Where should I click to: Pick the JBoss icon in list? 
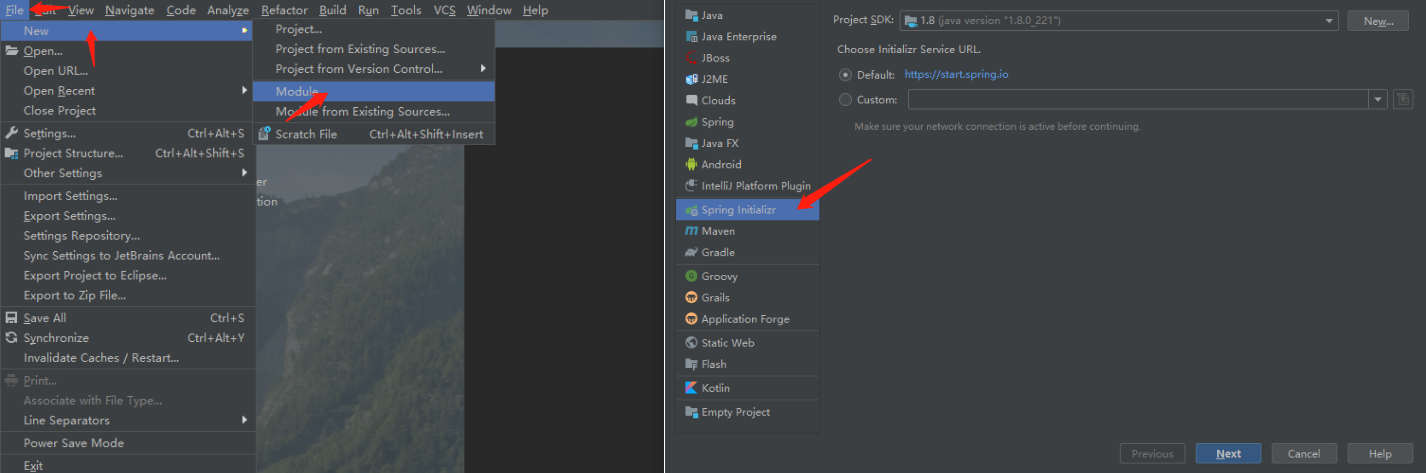click(691, 58)
